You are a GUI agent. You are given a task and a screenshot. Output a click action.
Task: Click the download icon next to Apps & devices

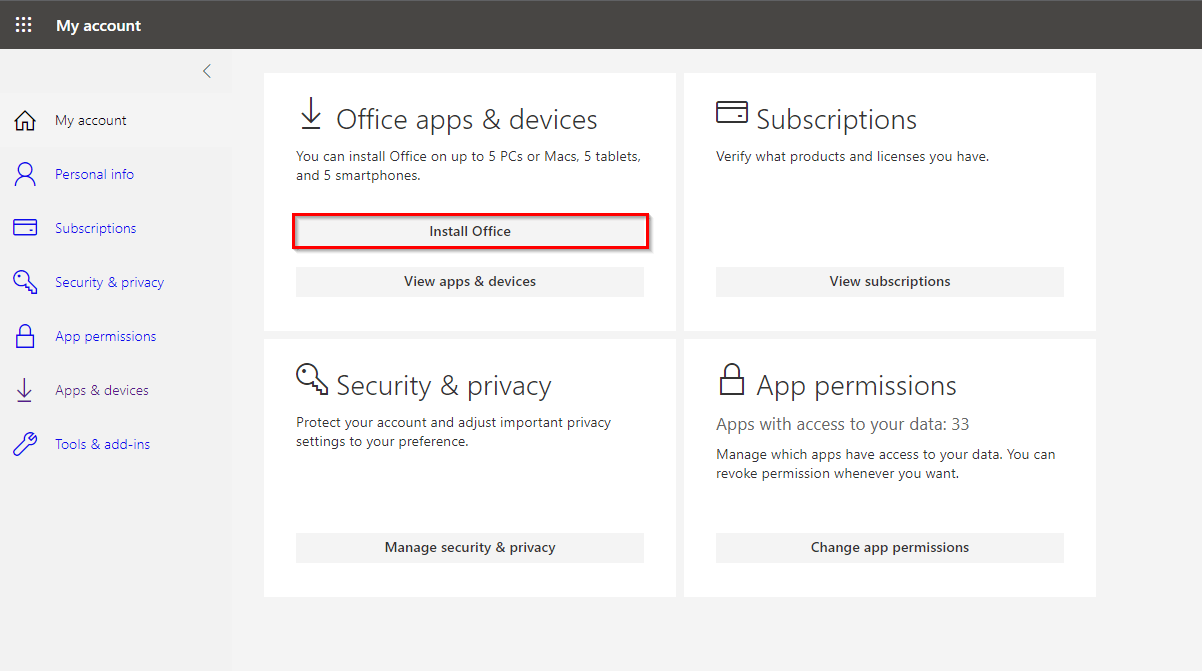[25, 389]
